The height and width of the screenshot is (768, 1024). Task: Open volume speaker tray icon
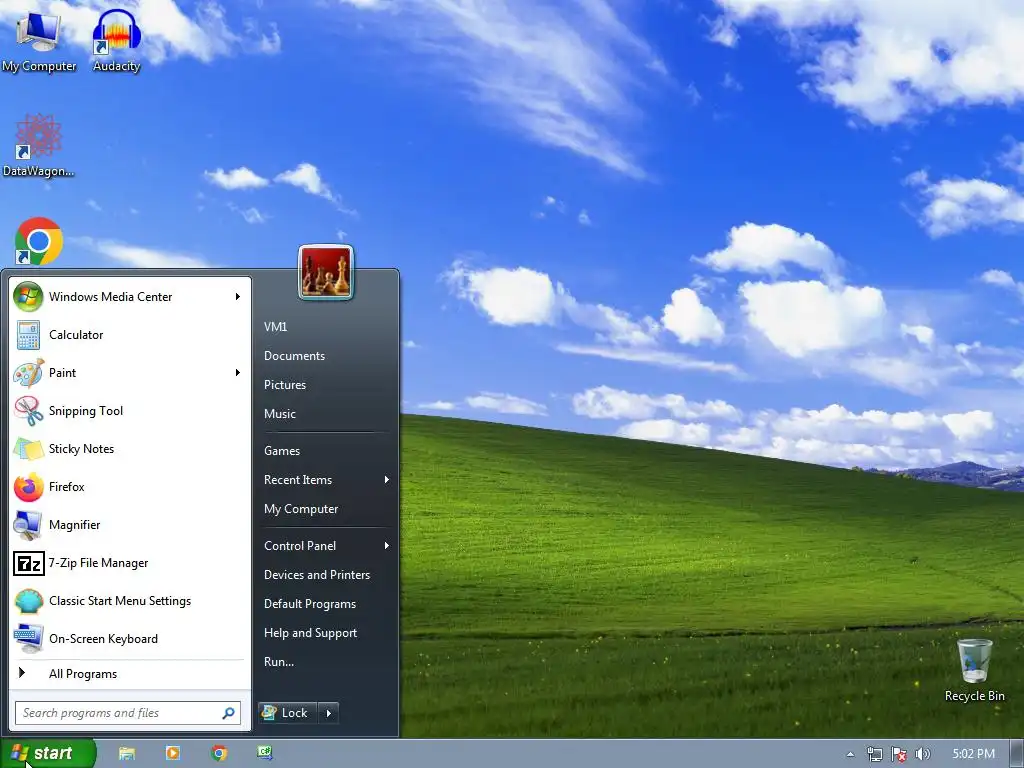coord(922,754)
